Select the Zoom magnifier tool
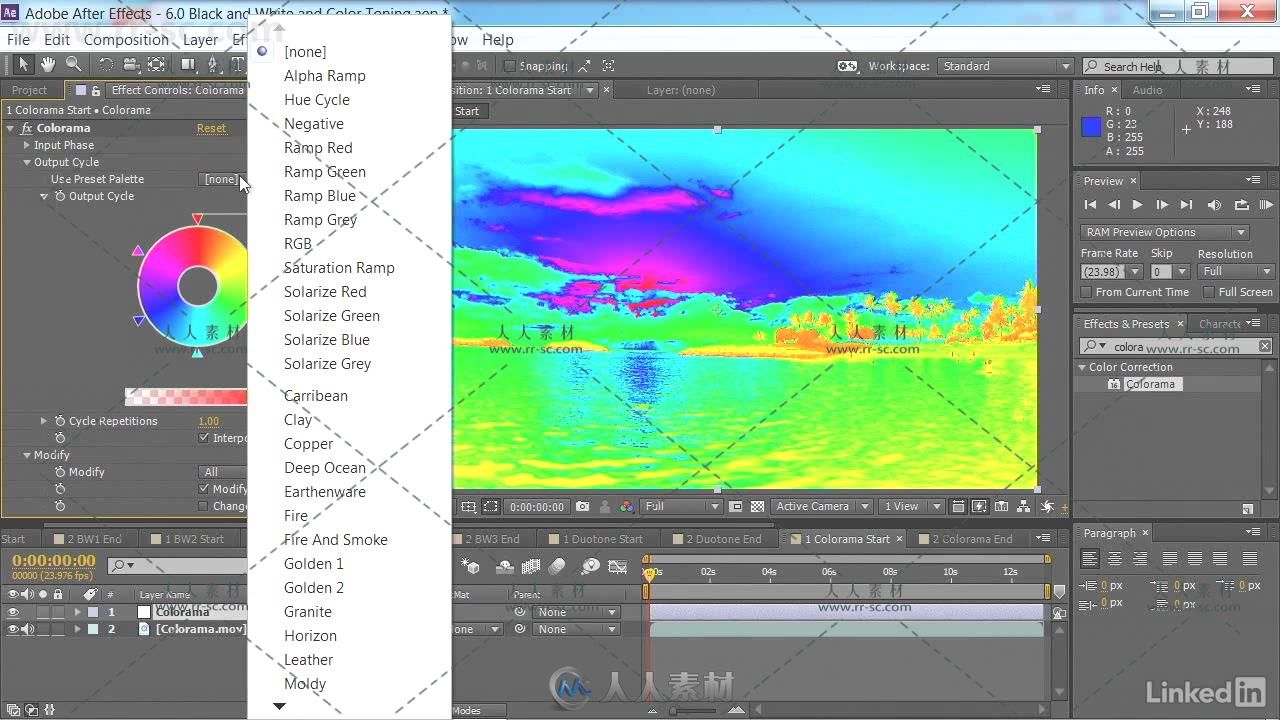The image size is (1280, 720). pyautogui.click(x=73, y=65)
